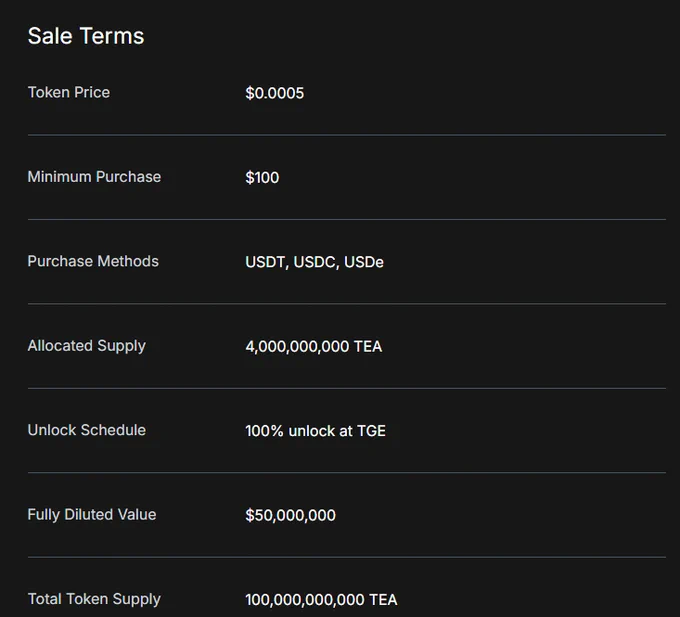Click the $0.0005 token price value

point(275,93)
